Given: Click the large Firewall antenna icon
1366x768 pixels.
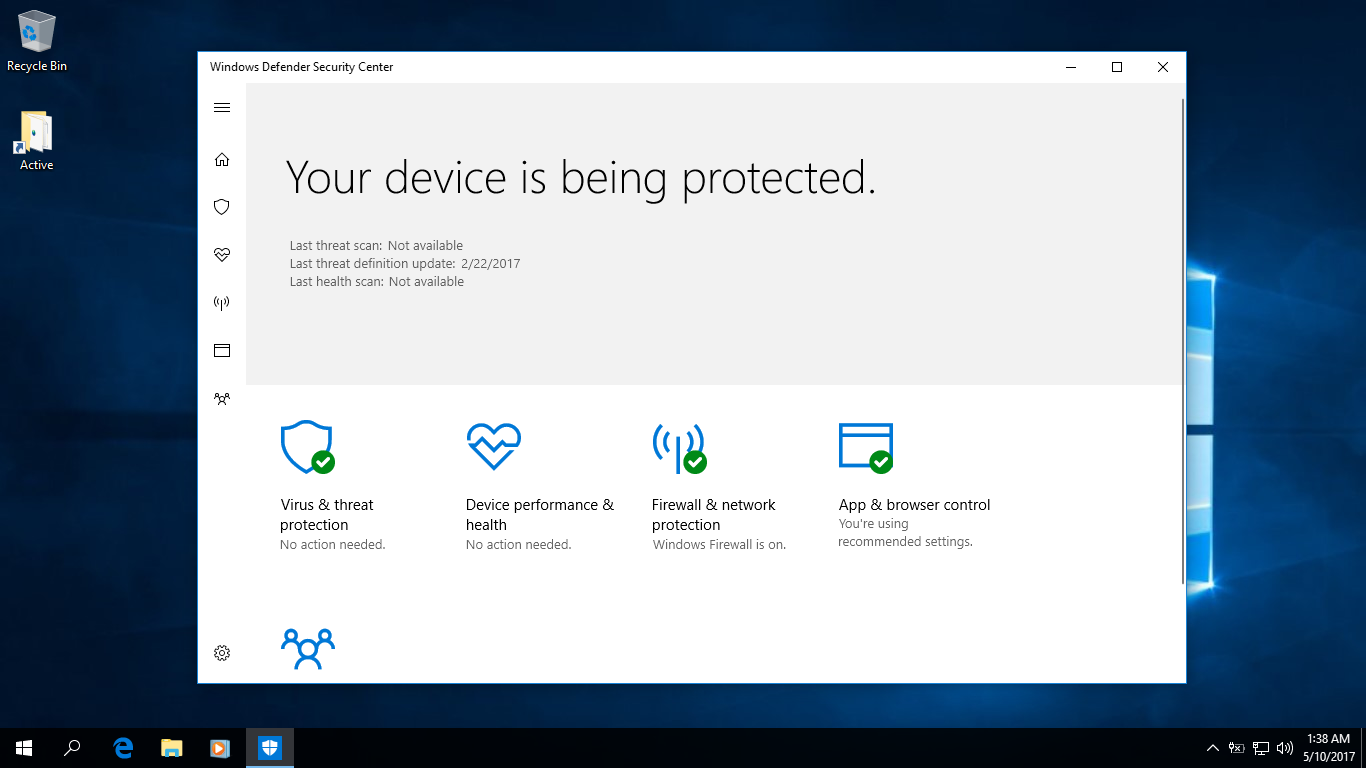Looking at the screenshot, I should [x=679, y=448].
